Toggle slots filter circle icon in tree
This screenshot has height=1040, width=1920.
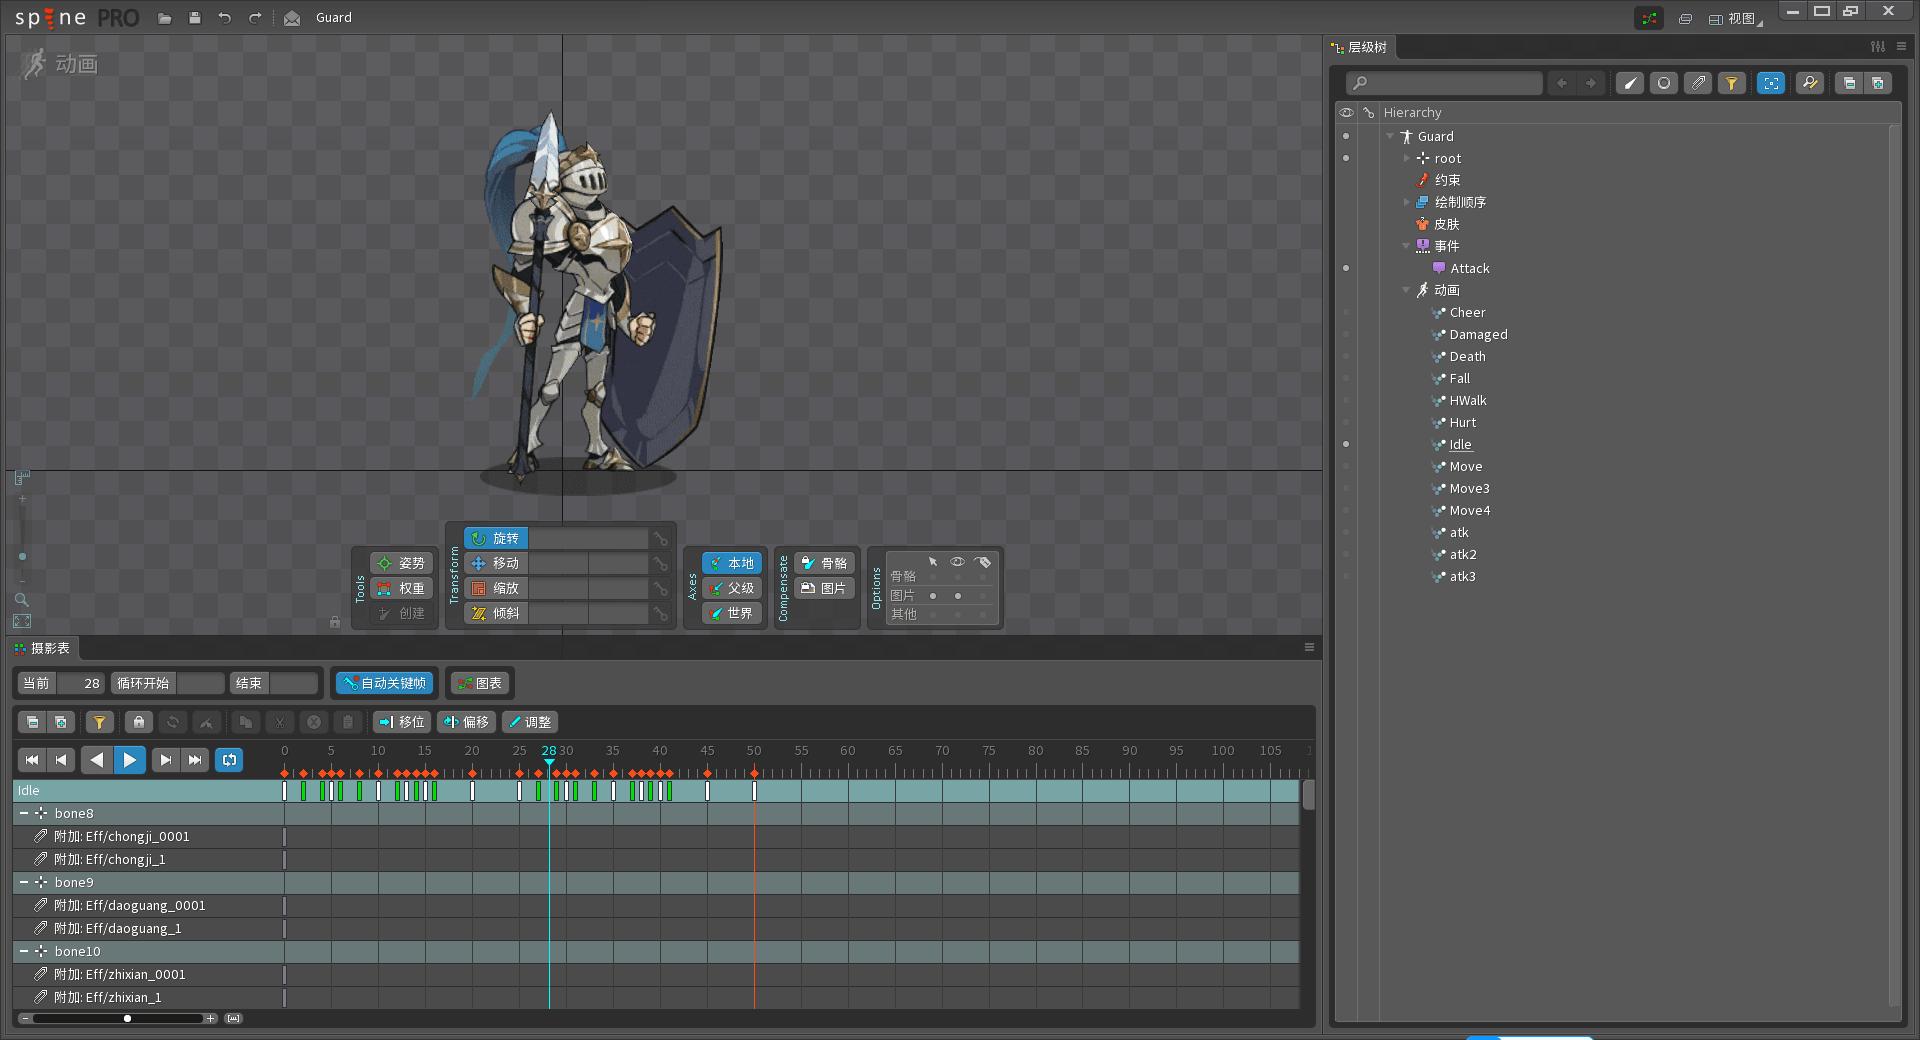(x=1664, y=83)
